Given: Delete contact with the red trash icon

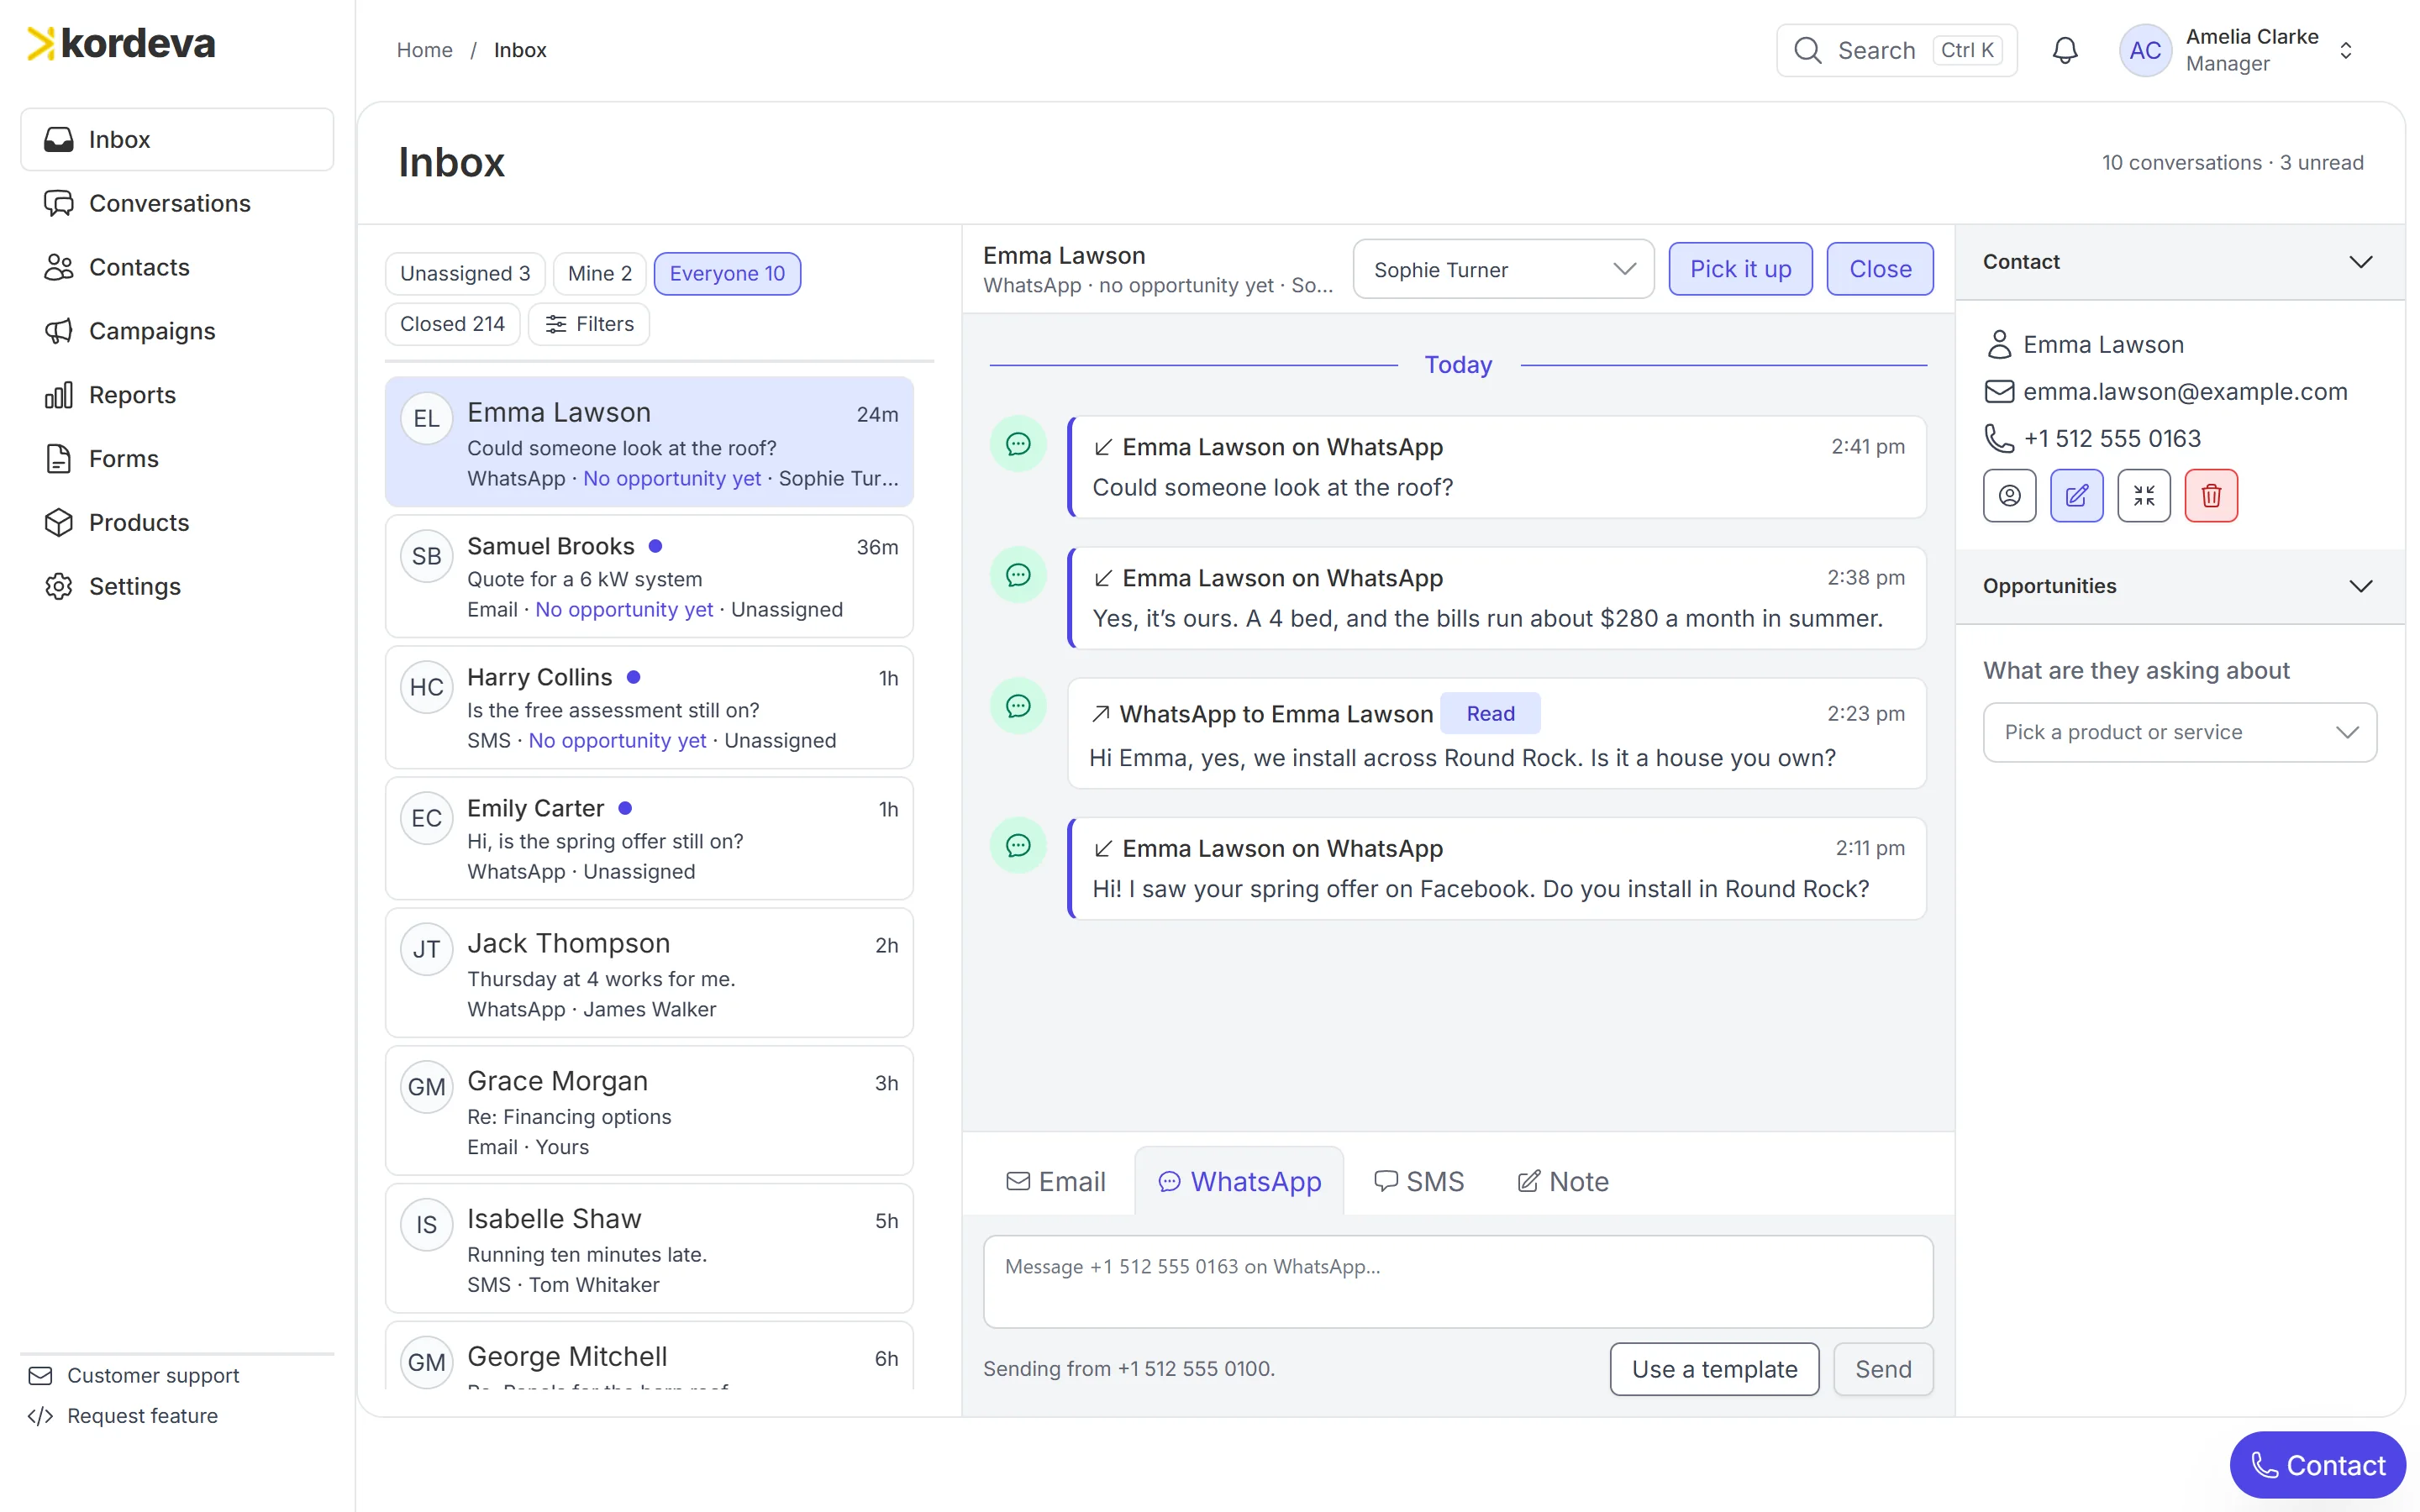Looking at the screenshot, I should (x=2210, y=495).
